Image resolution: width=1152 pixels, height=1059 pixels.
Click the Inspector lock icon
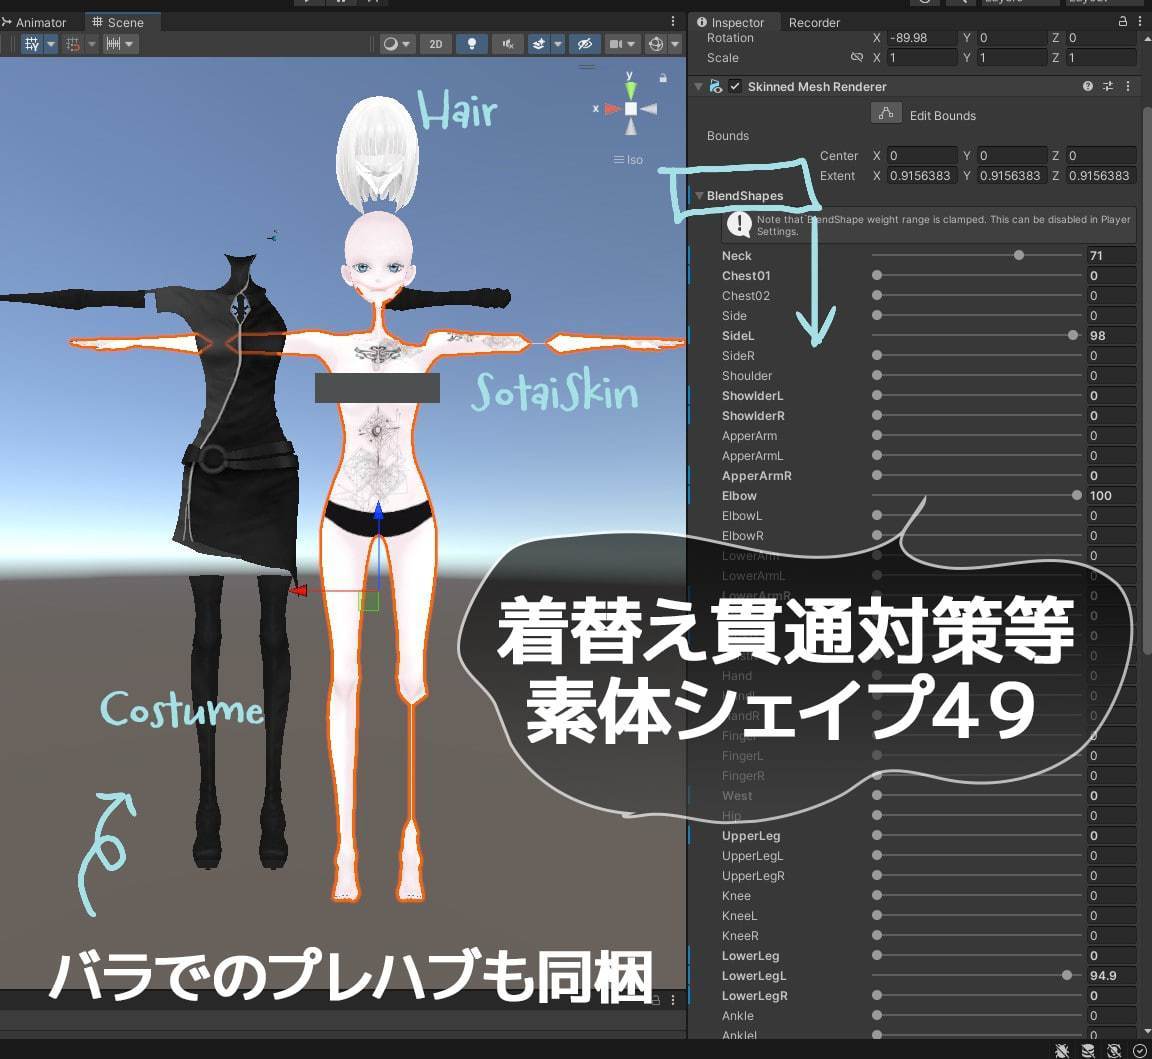(x=1122, y=21)
